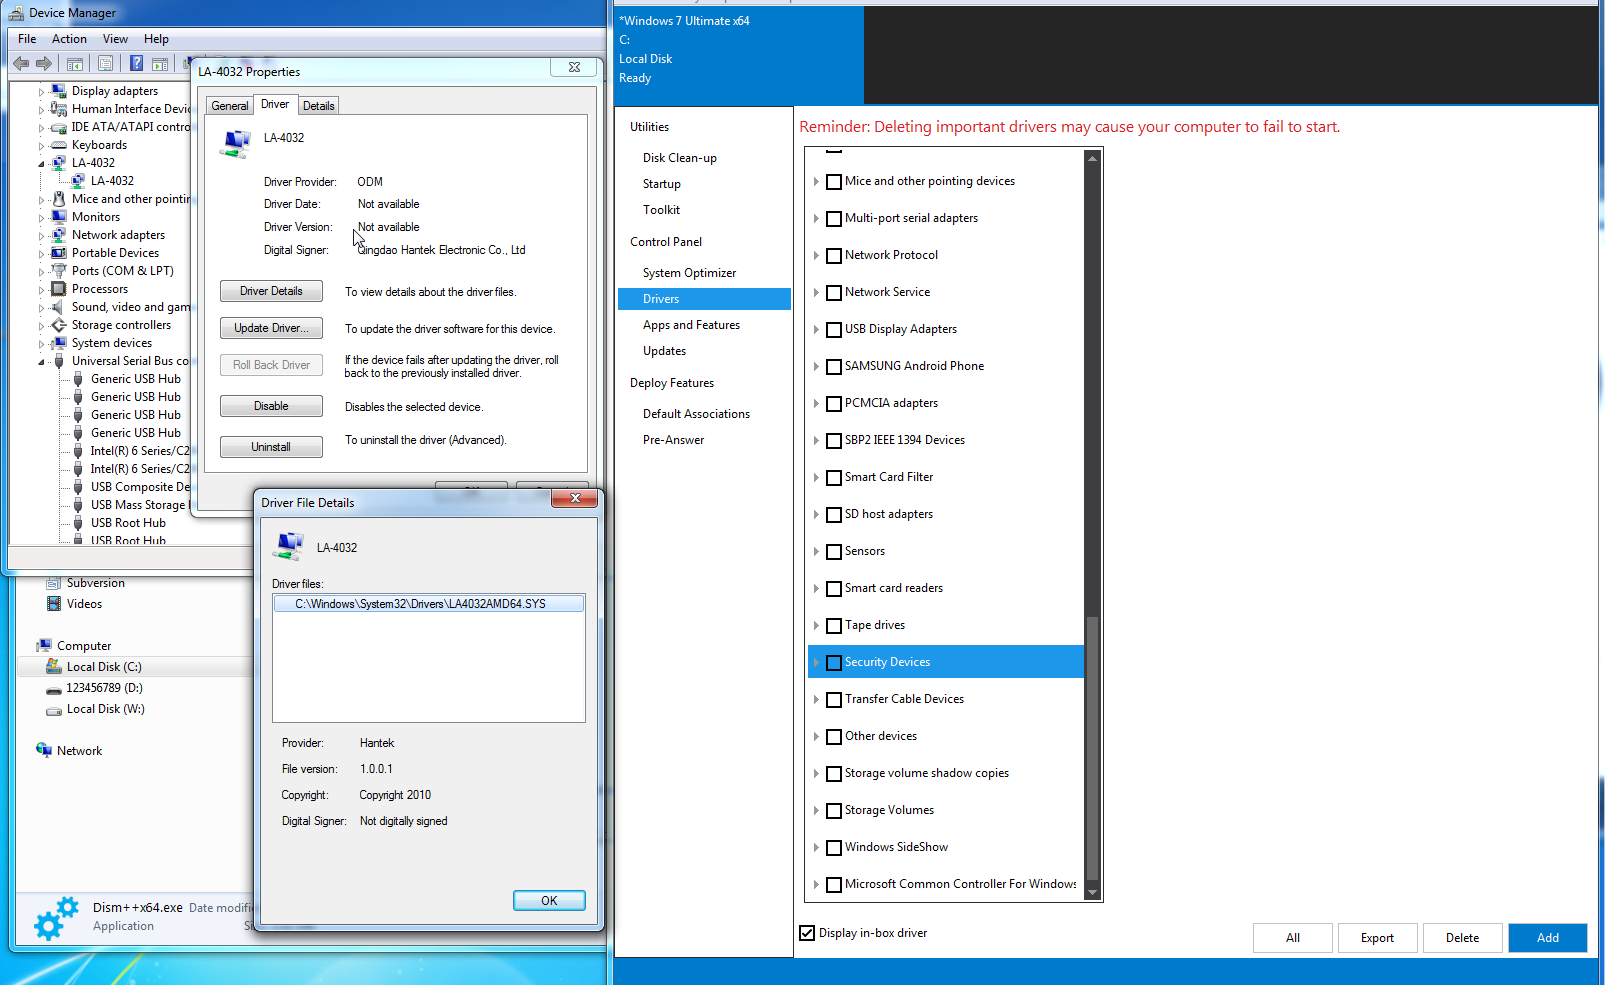Click the Local Disk (C:) drive icon
Viewport: 1605px width, 985px height.
click(x=54, y=667)
